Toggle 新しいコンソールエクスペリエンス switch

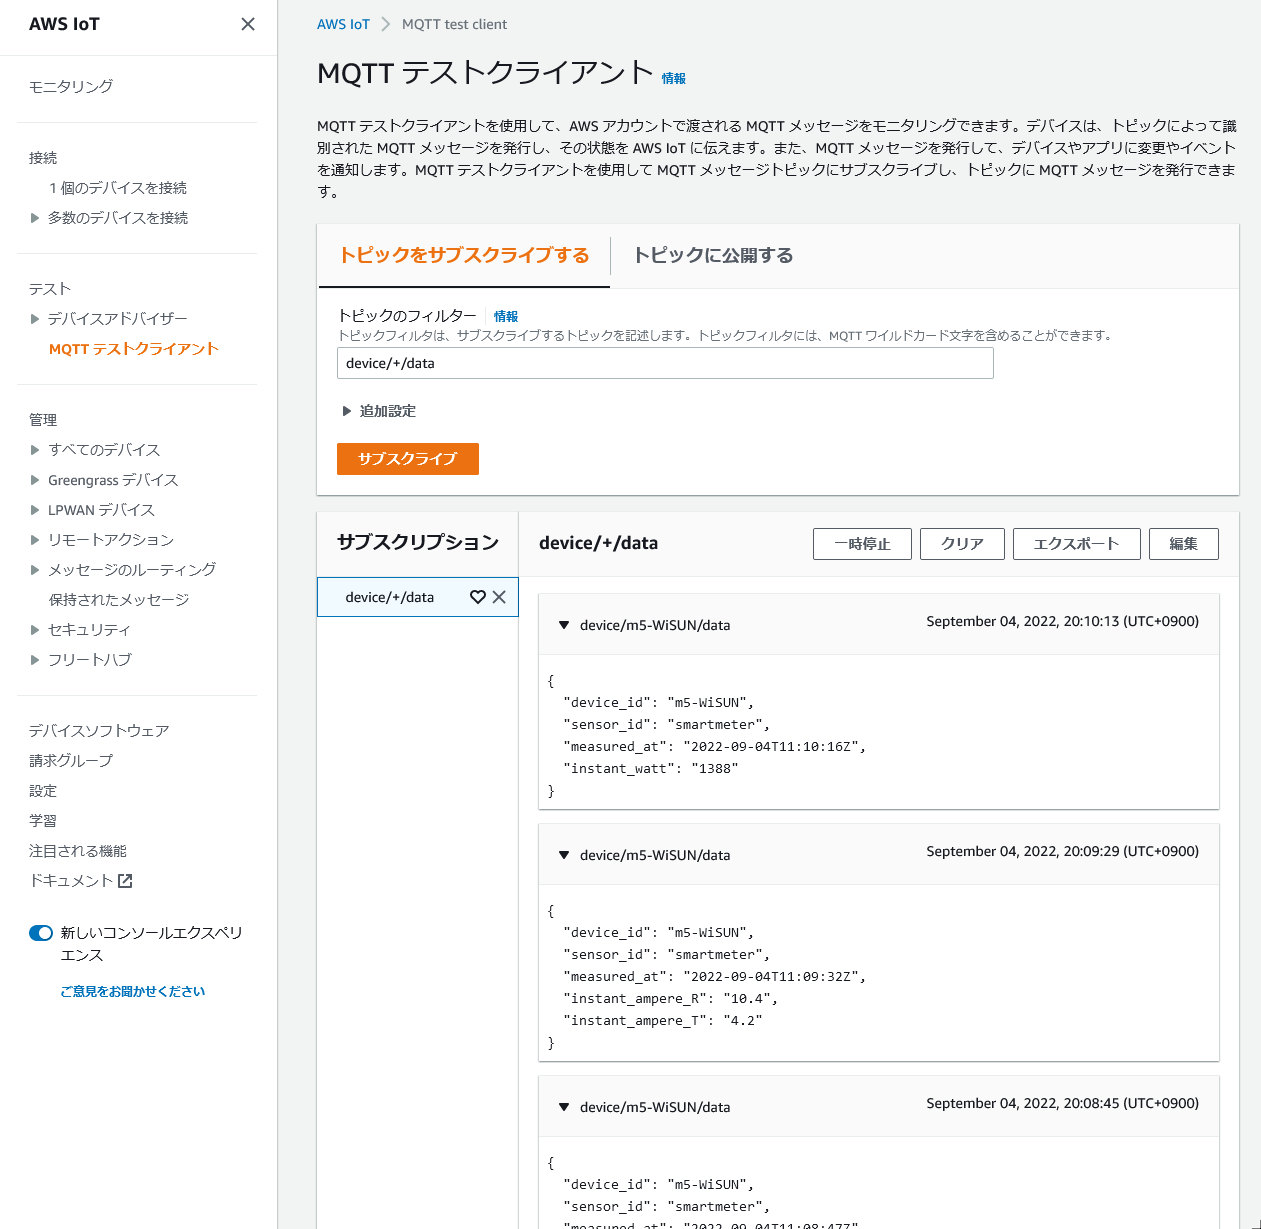click(x=41, y=933)
